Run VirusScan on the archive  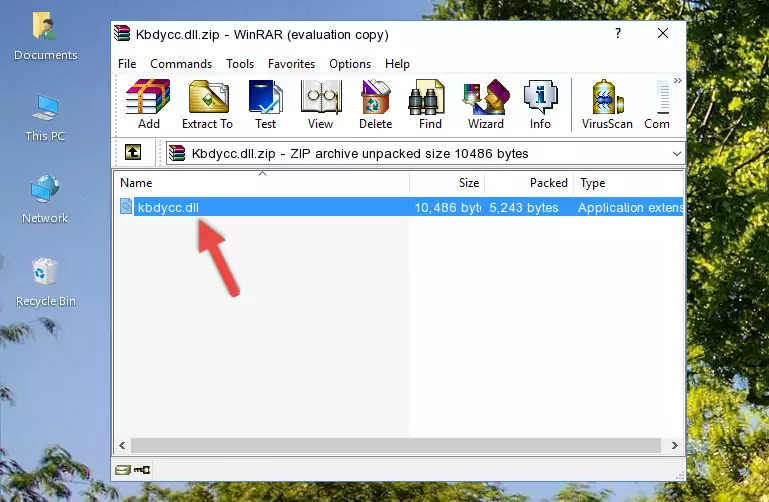pyautogui.click(x=607, y=104)
